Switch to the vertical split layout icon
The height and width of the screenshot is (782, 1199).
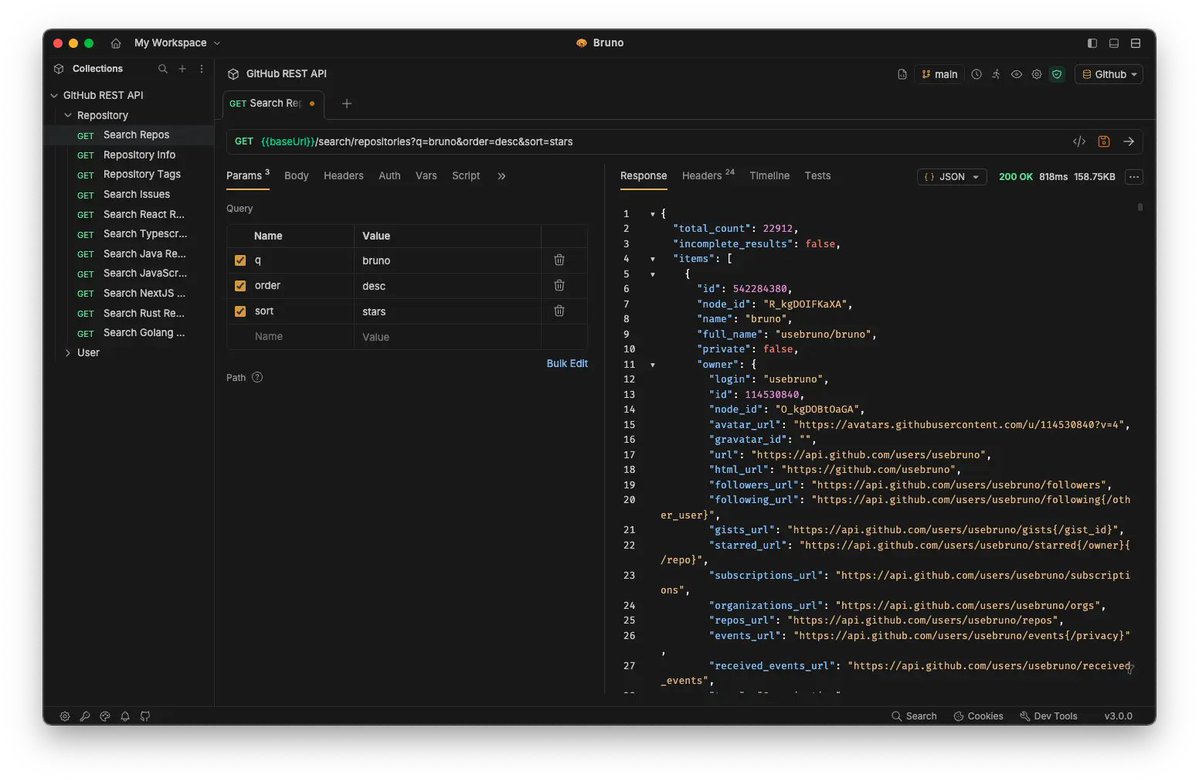[x=1136, y=43]
